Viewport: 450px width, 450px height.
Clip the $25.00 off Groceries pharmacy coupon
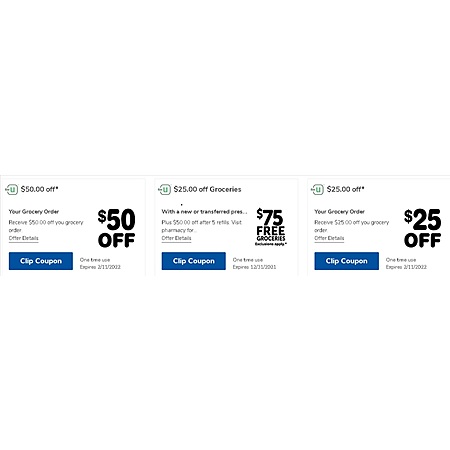tap(194, 261)
